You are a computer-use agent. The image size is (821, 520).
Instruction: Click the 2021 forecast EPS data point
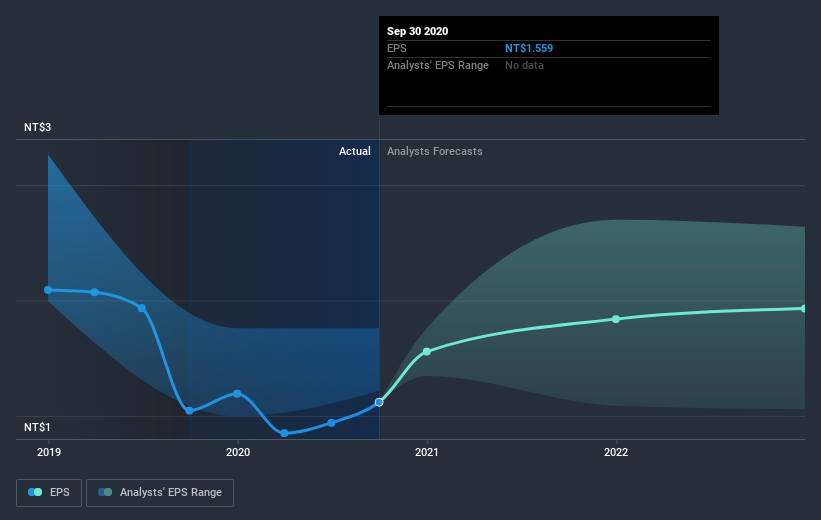(x=427, y=351)
